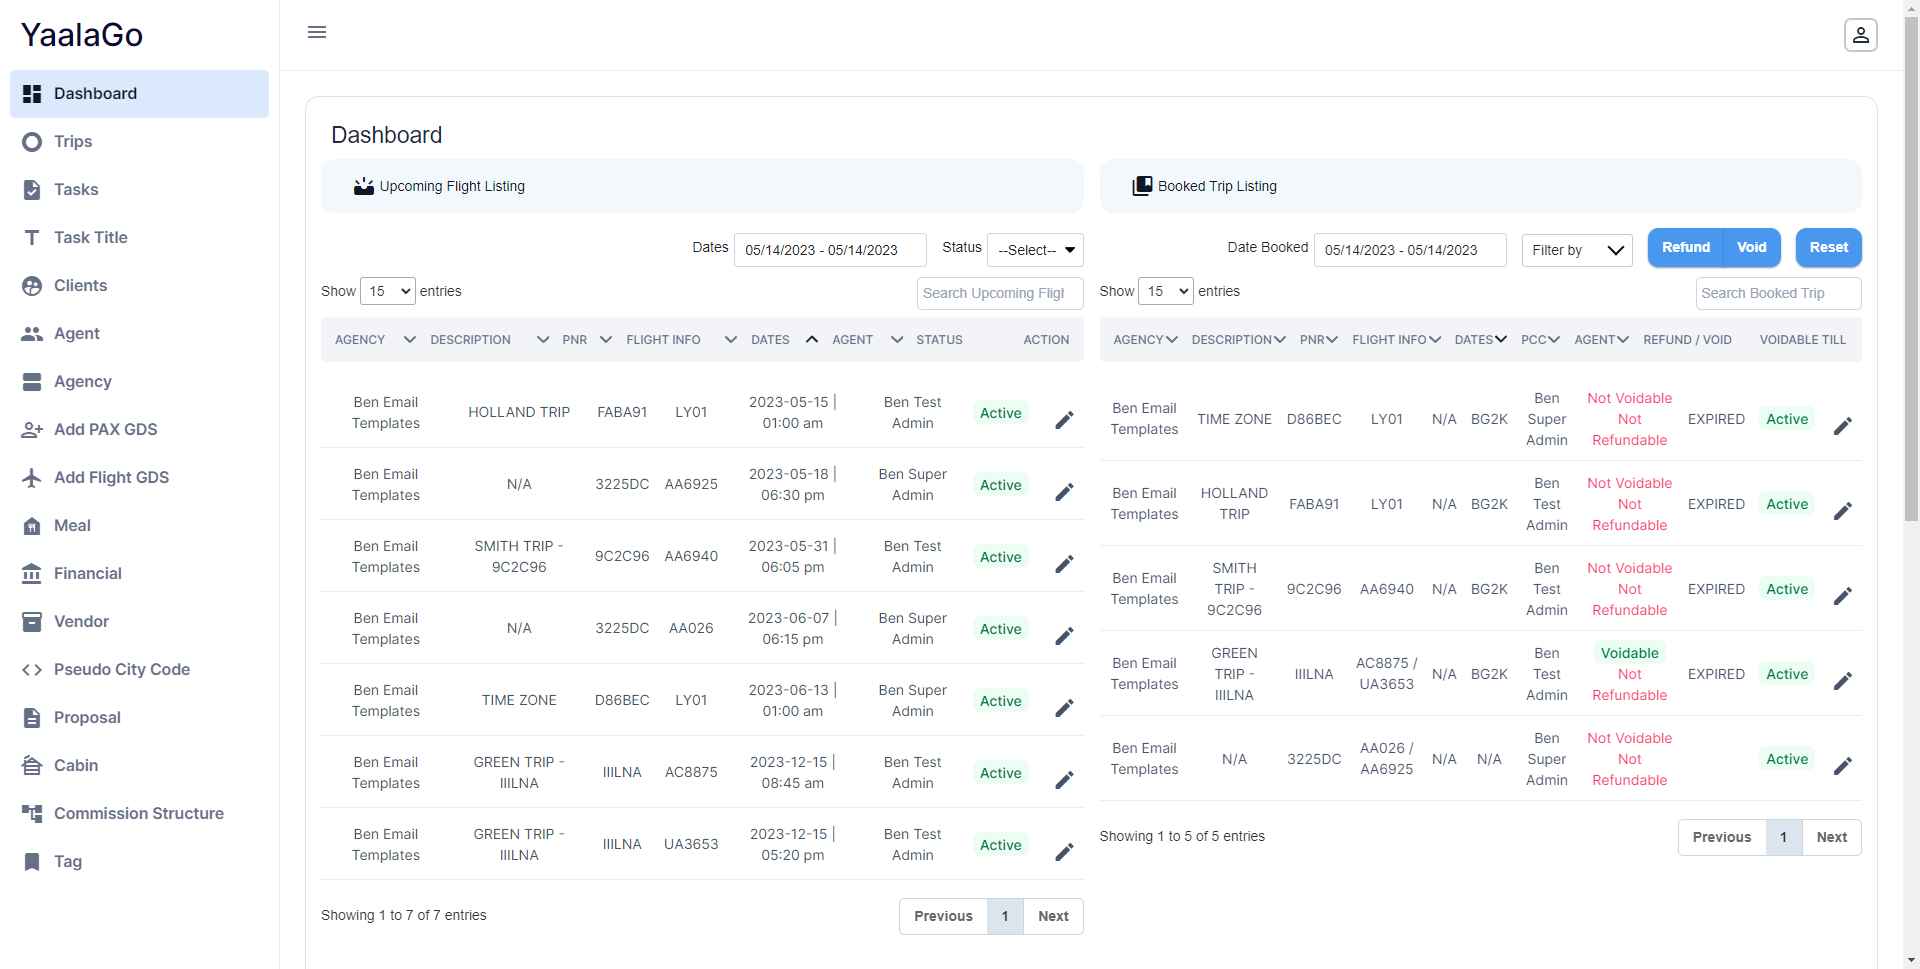1920x969 pixels.
Task: Open the Proposal menu item
Action: click(139, 718)
